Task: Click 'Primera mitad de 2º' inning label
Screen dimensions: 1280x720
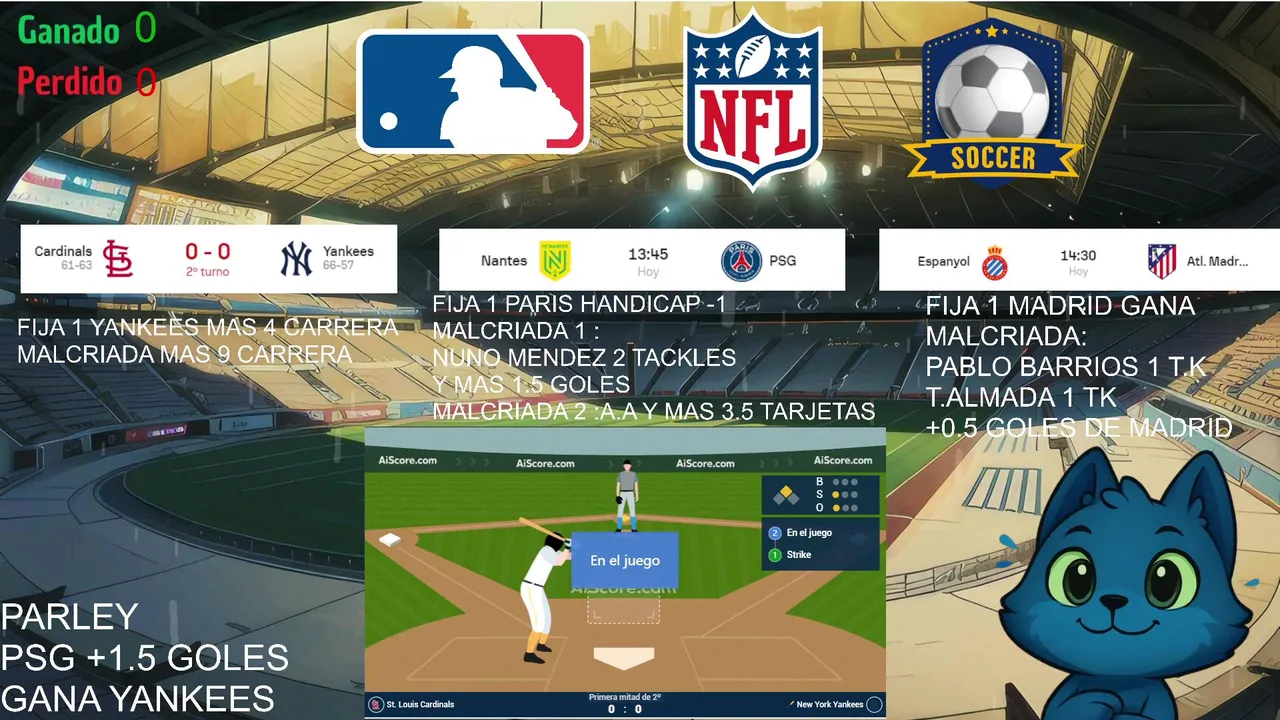Action: [625, 697]
